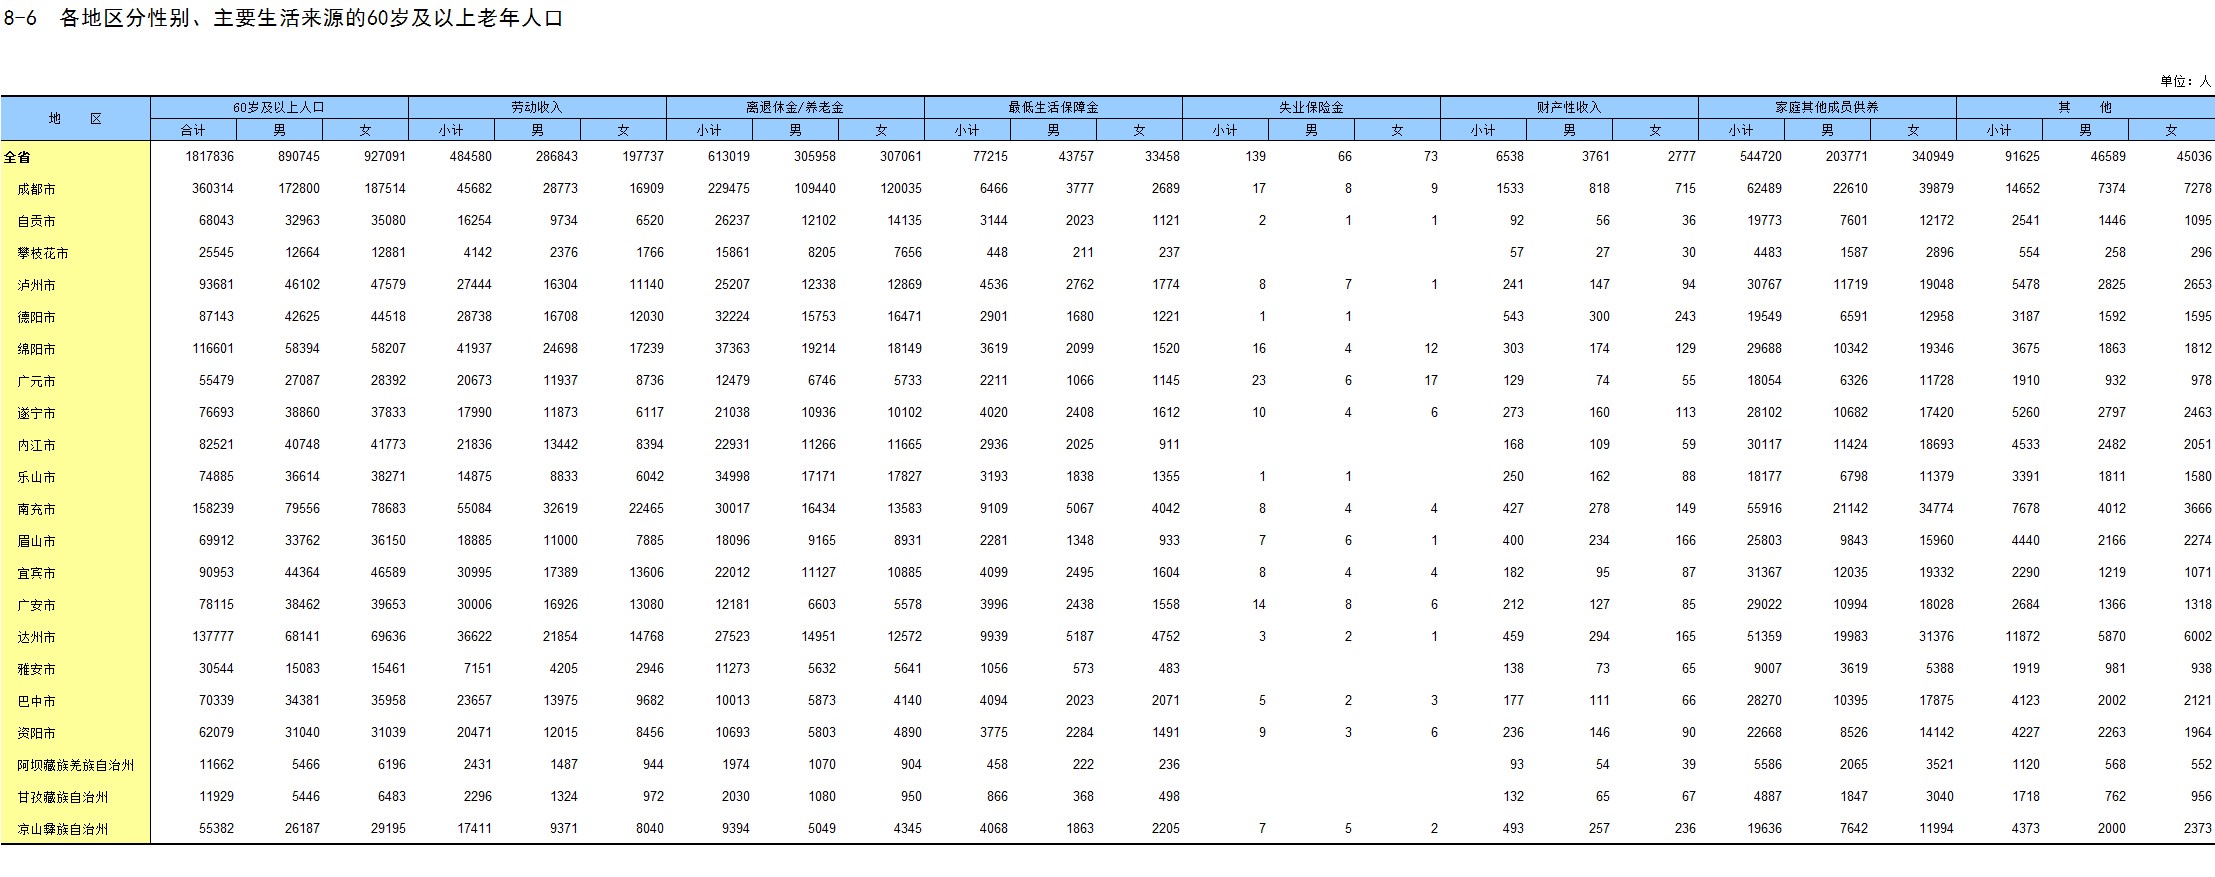Click the 全省 minimum living allowance value 77215
This screenshot has width=2215, height=877.
[x=990, y=157]
